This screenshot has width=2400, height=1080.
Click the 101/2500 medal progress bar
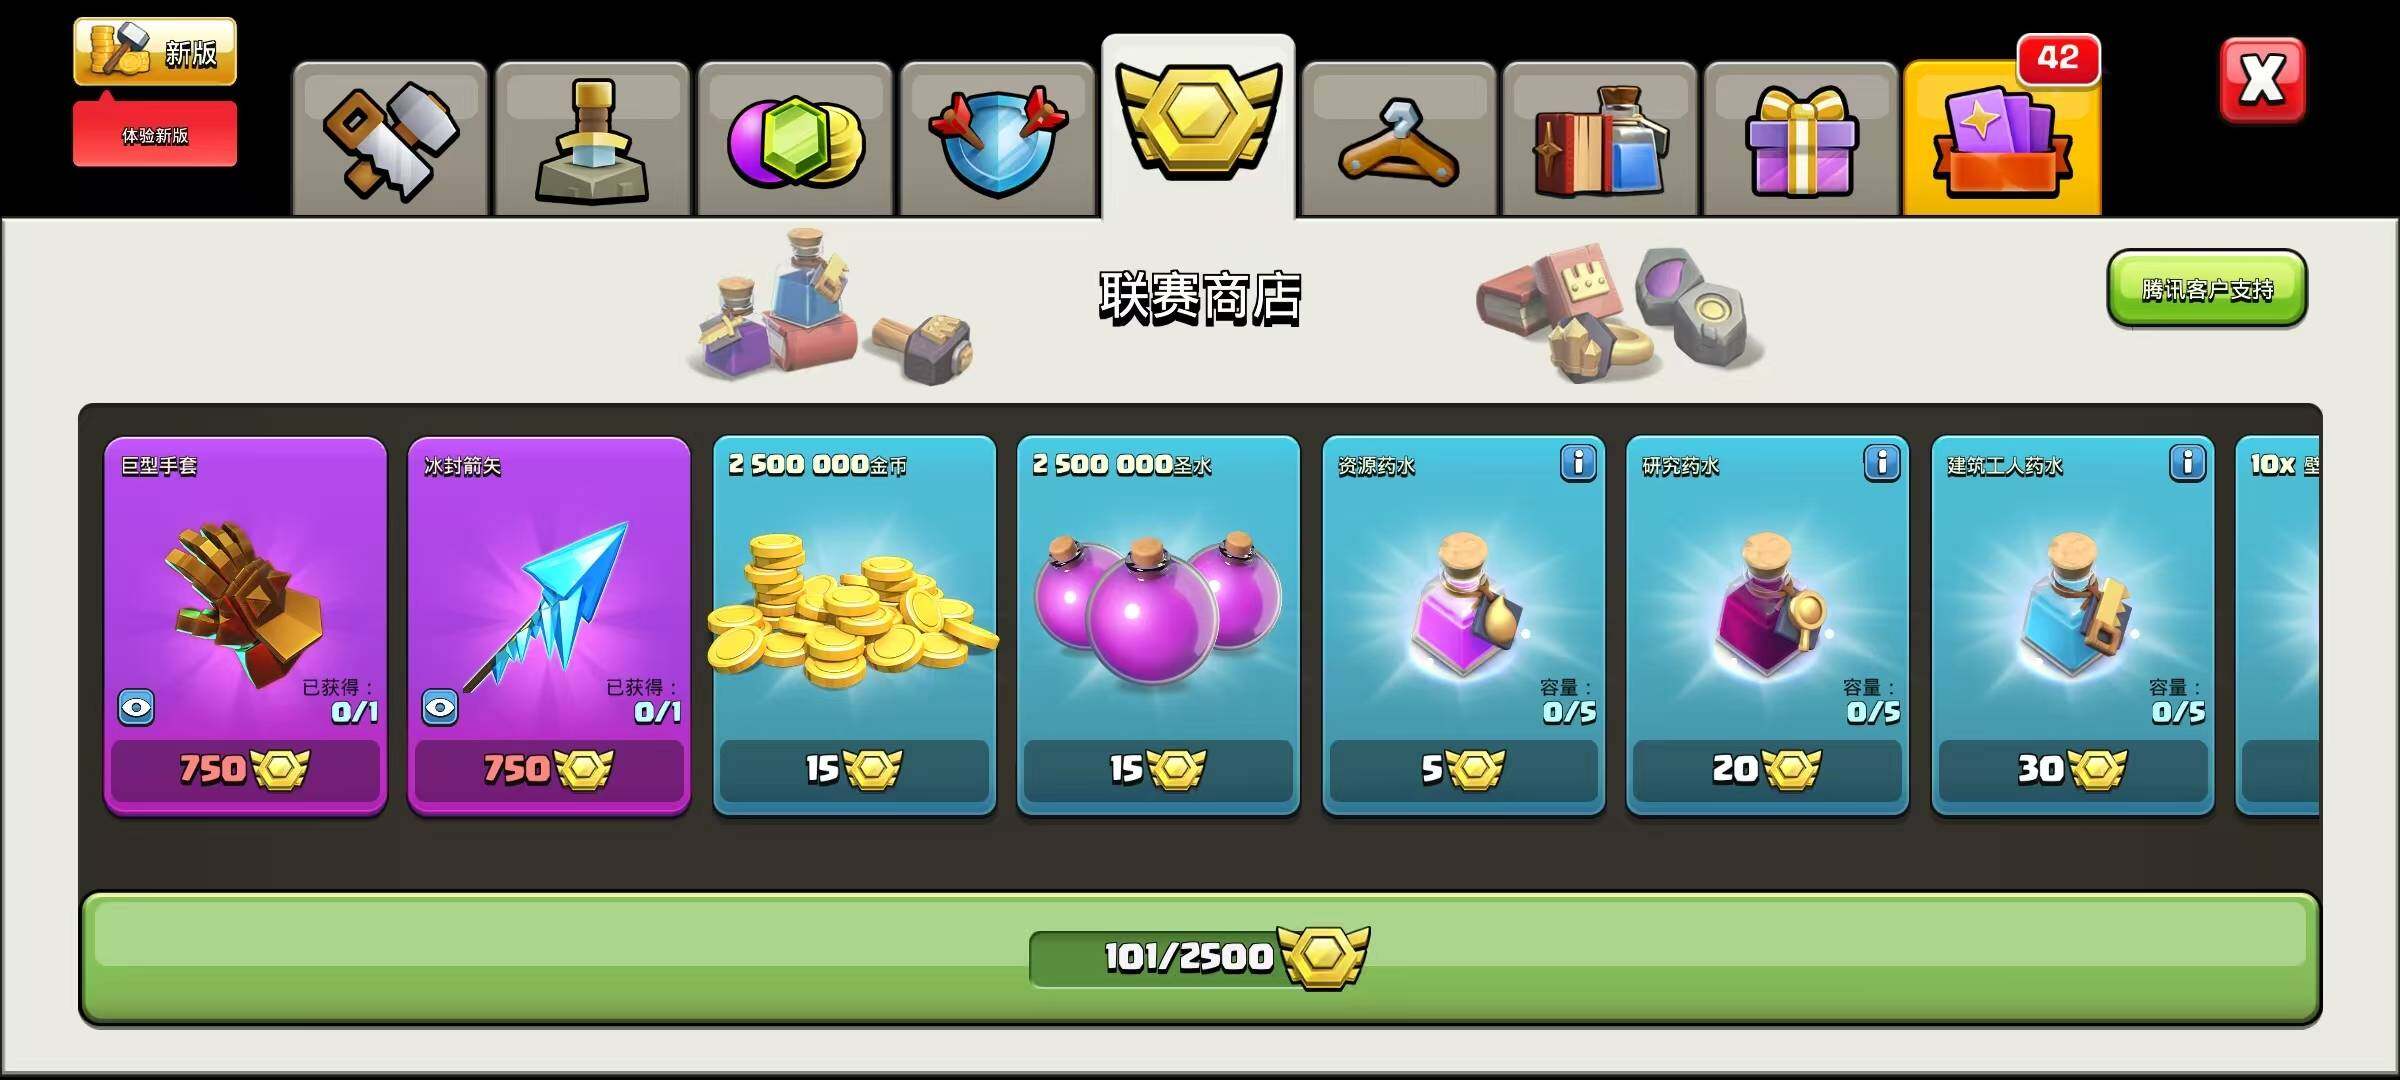click(x=1200, y=958)
